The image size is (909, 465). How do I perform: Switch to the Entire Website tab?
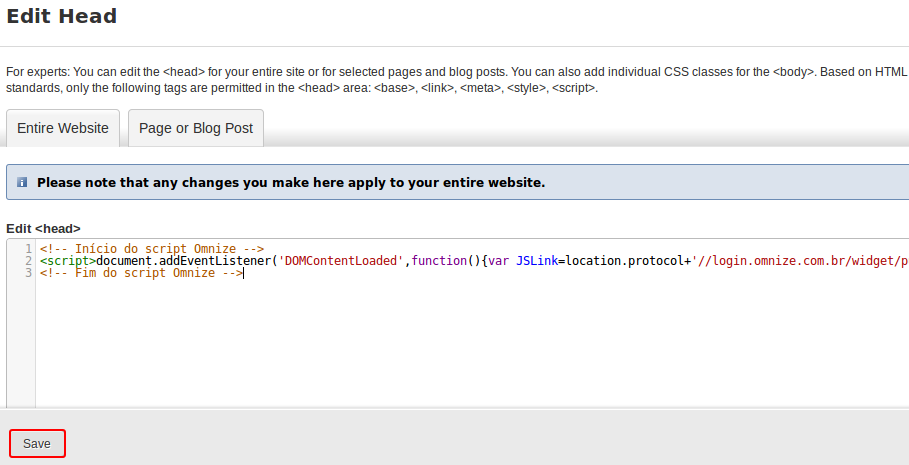[x=63, y=128]
